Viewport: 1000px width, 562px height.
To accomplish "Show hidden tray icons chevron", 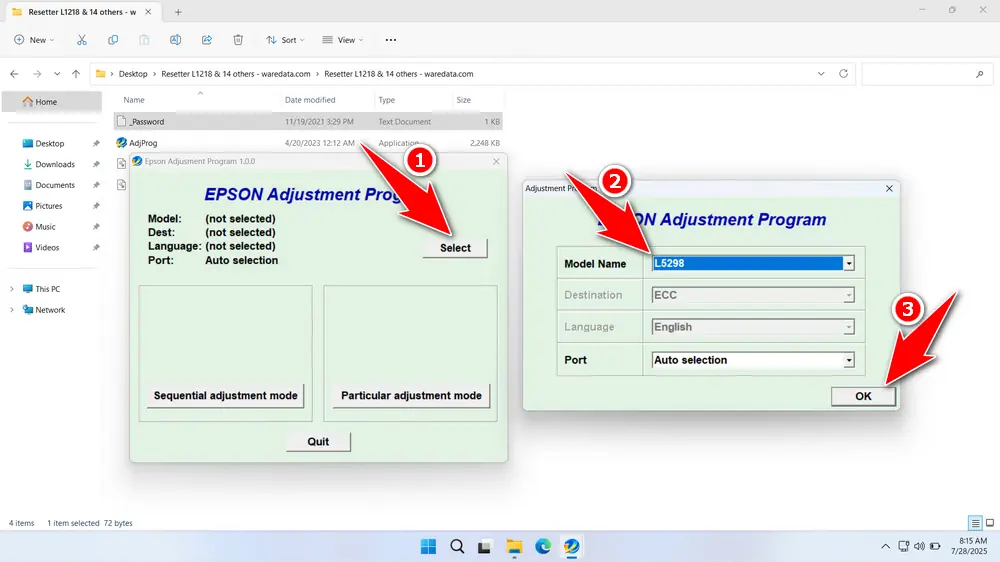I will coord(885,546).
